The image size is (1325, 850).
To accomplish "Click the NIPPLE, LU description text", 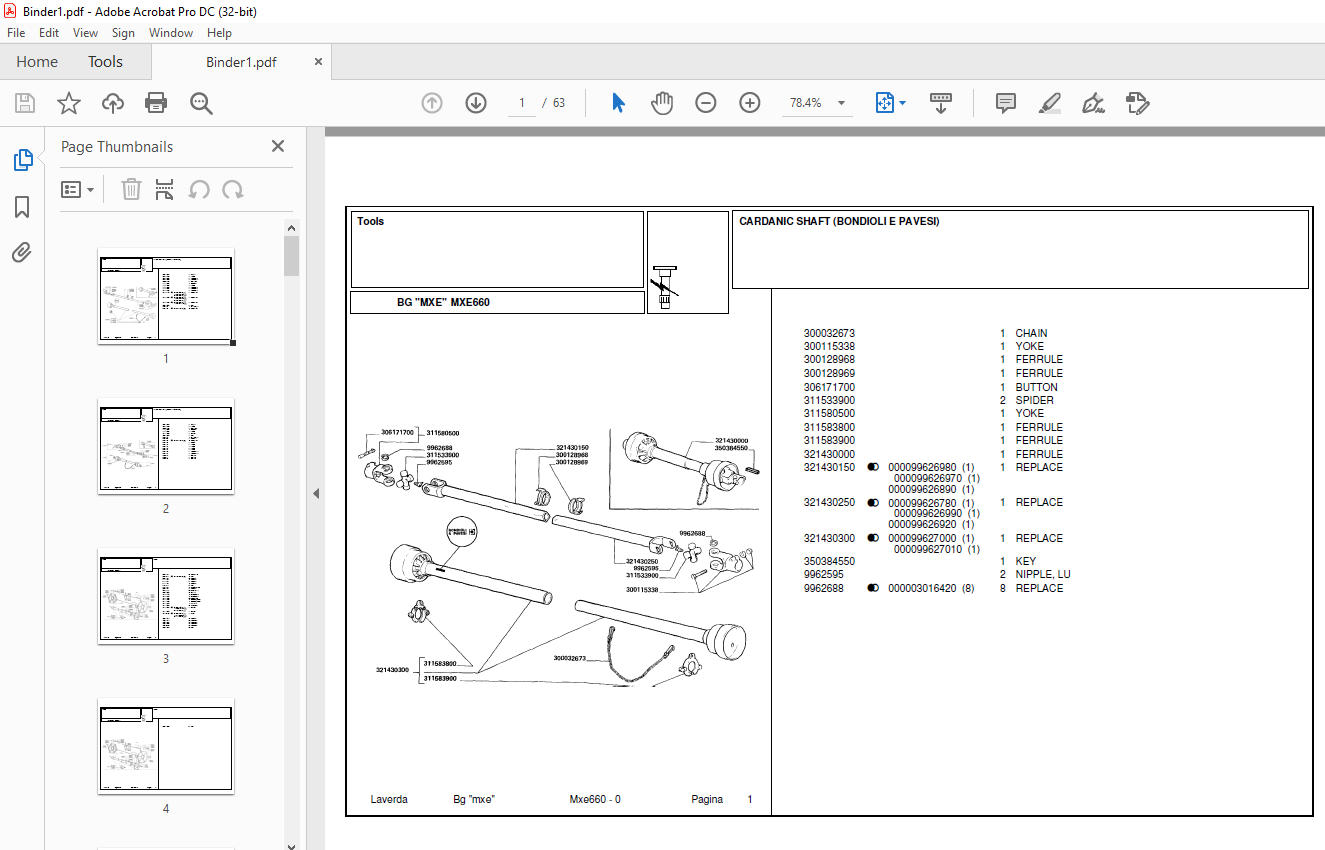I will pyautogui.click(x=1043, y=575).
